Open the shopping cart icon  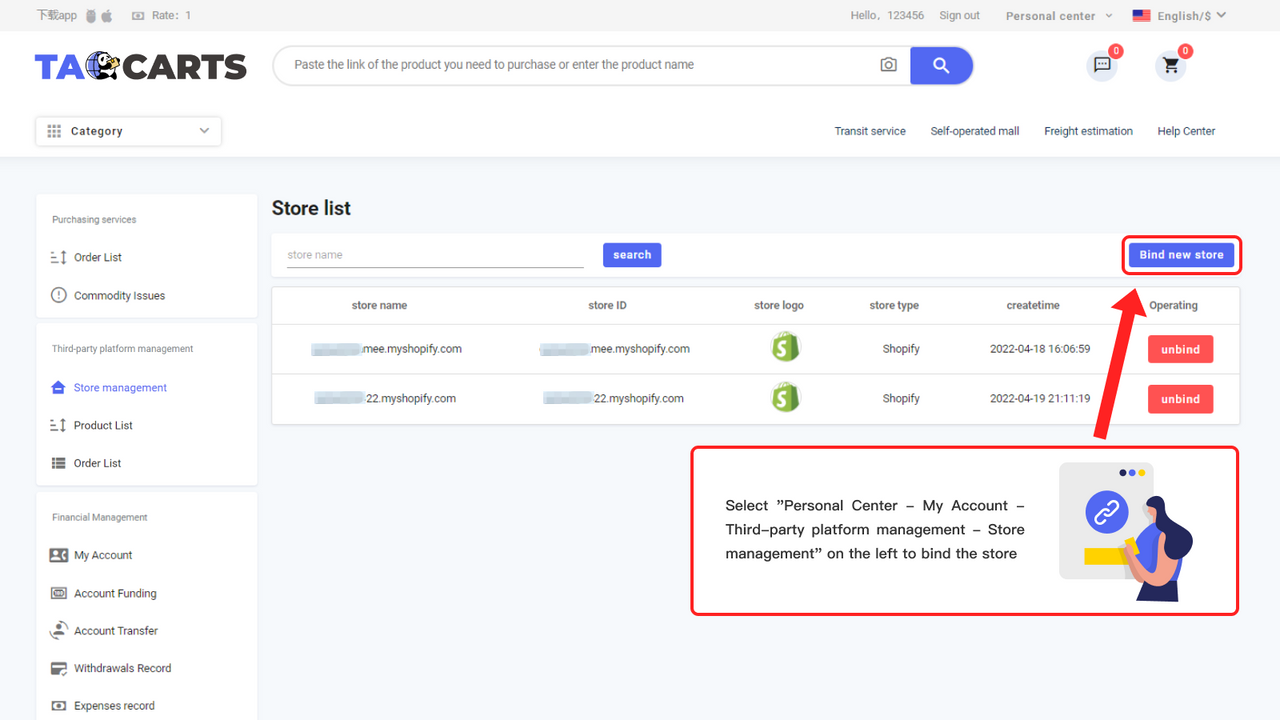[x=1170, y=65]
